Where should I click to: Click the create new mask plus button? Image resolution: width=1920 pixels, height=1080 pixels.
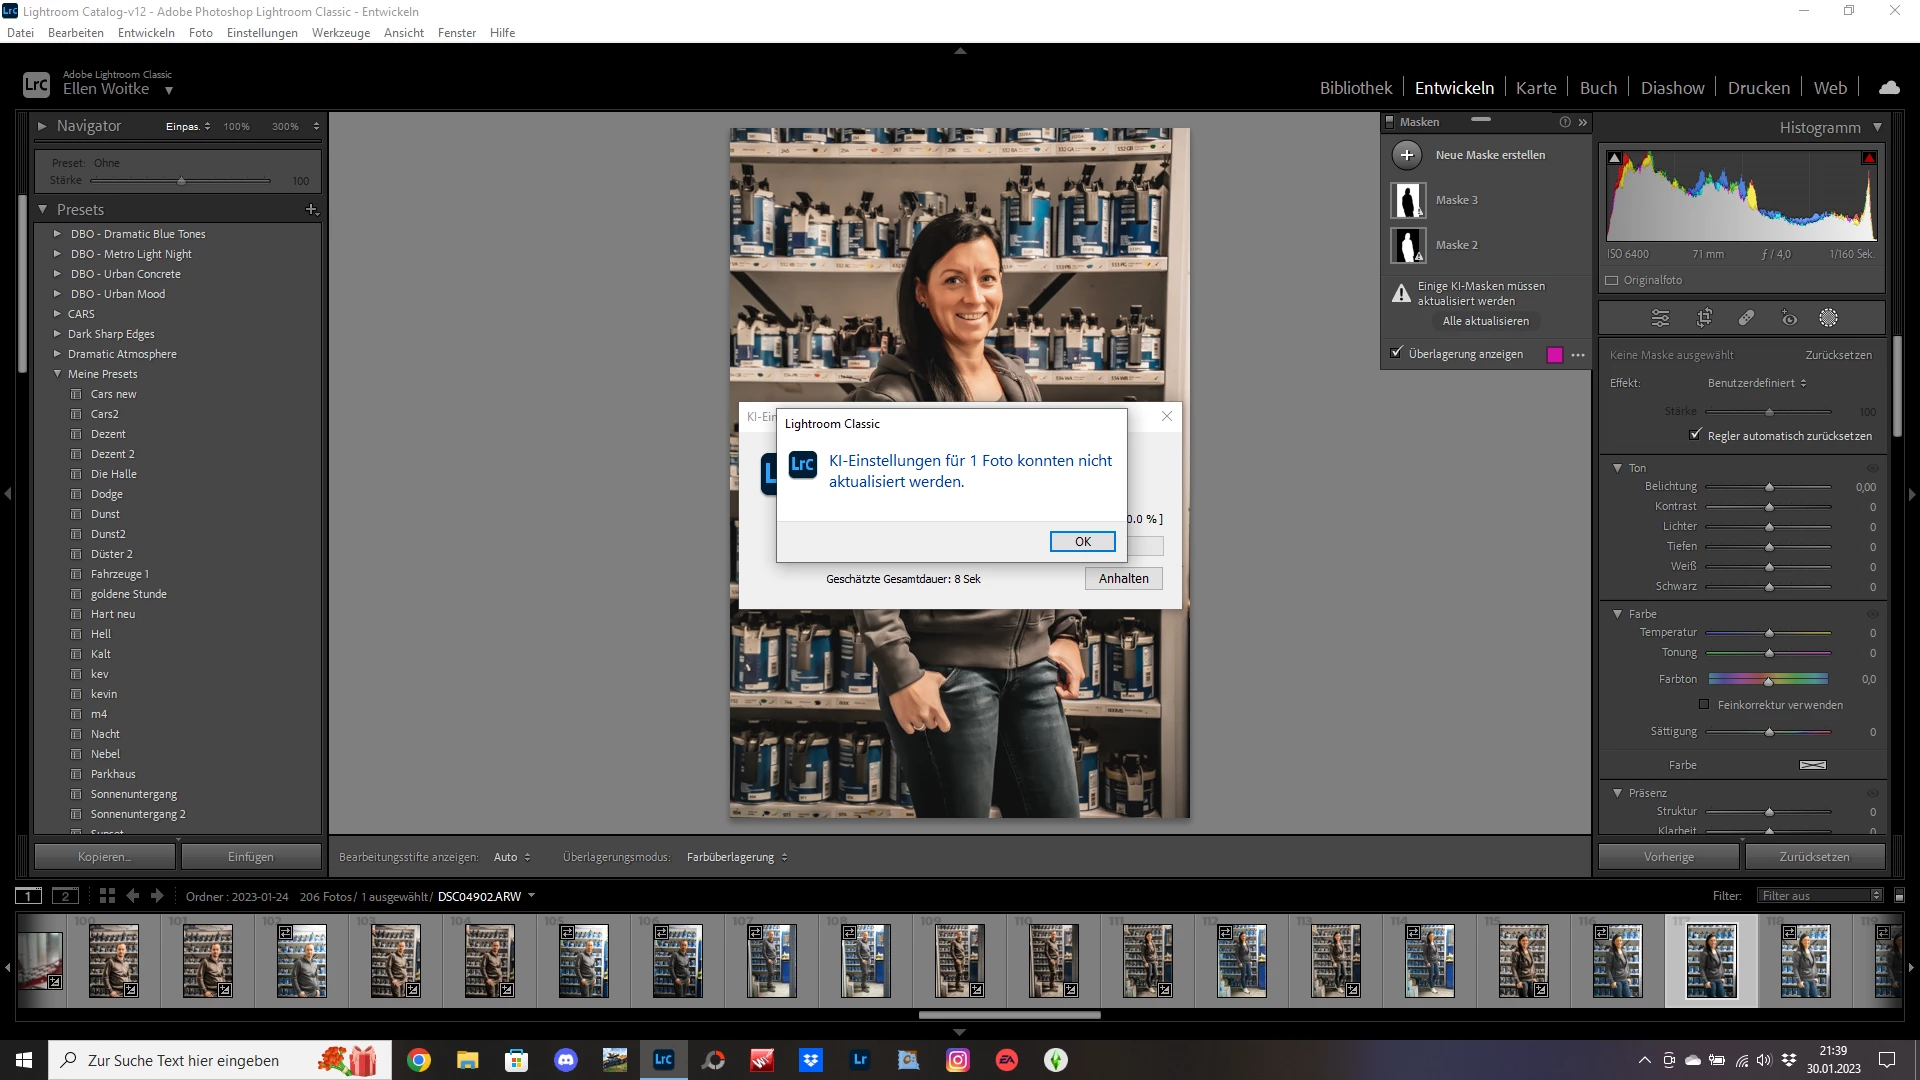tap(1407, 155)
